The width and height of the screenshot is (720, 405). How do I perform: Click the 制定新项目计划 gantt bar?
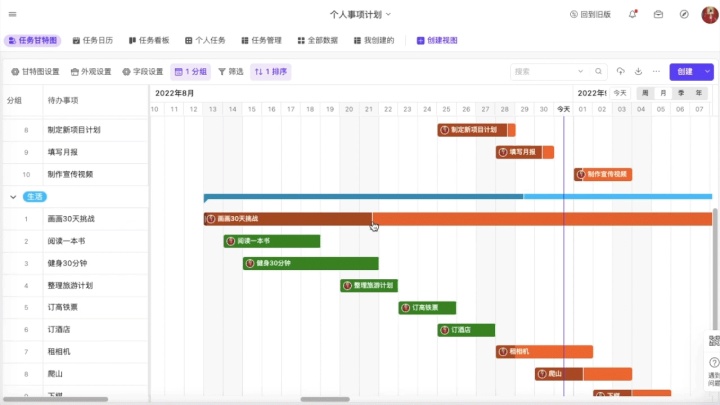pyautogui.click(x=476, y=130)
